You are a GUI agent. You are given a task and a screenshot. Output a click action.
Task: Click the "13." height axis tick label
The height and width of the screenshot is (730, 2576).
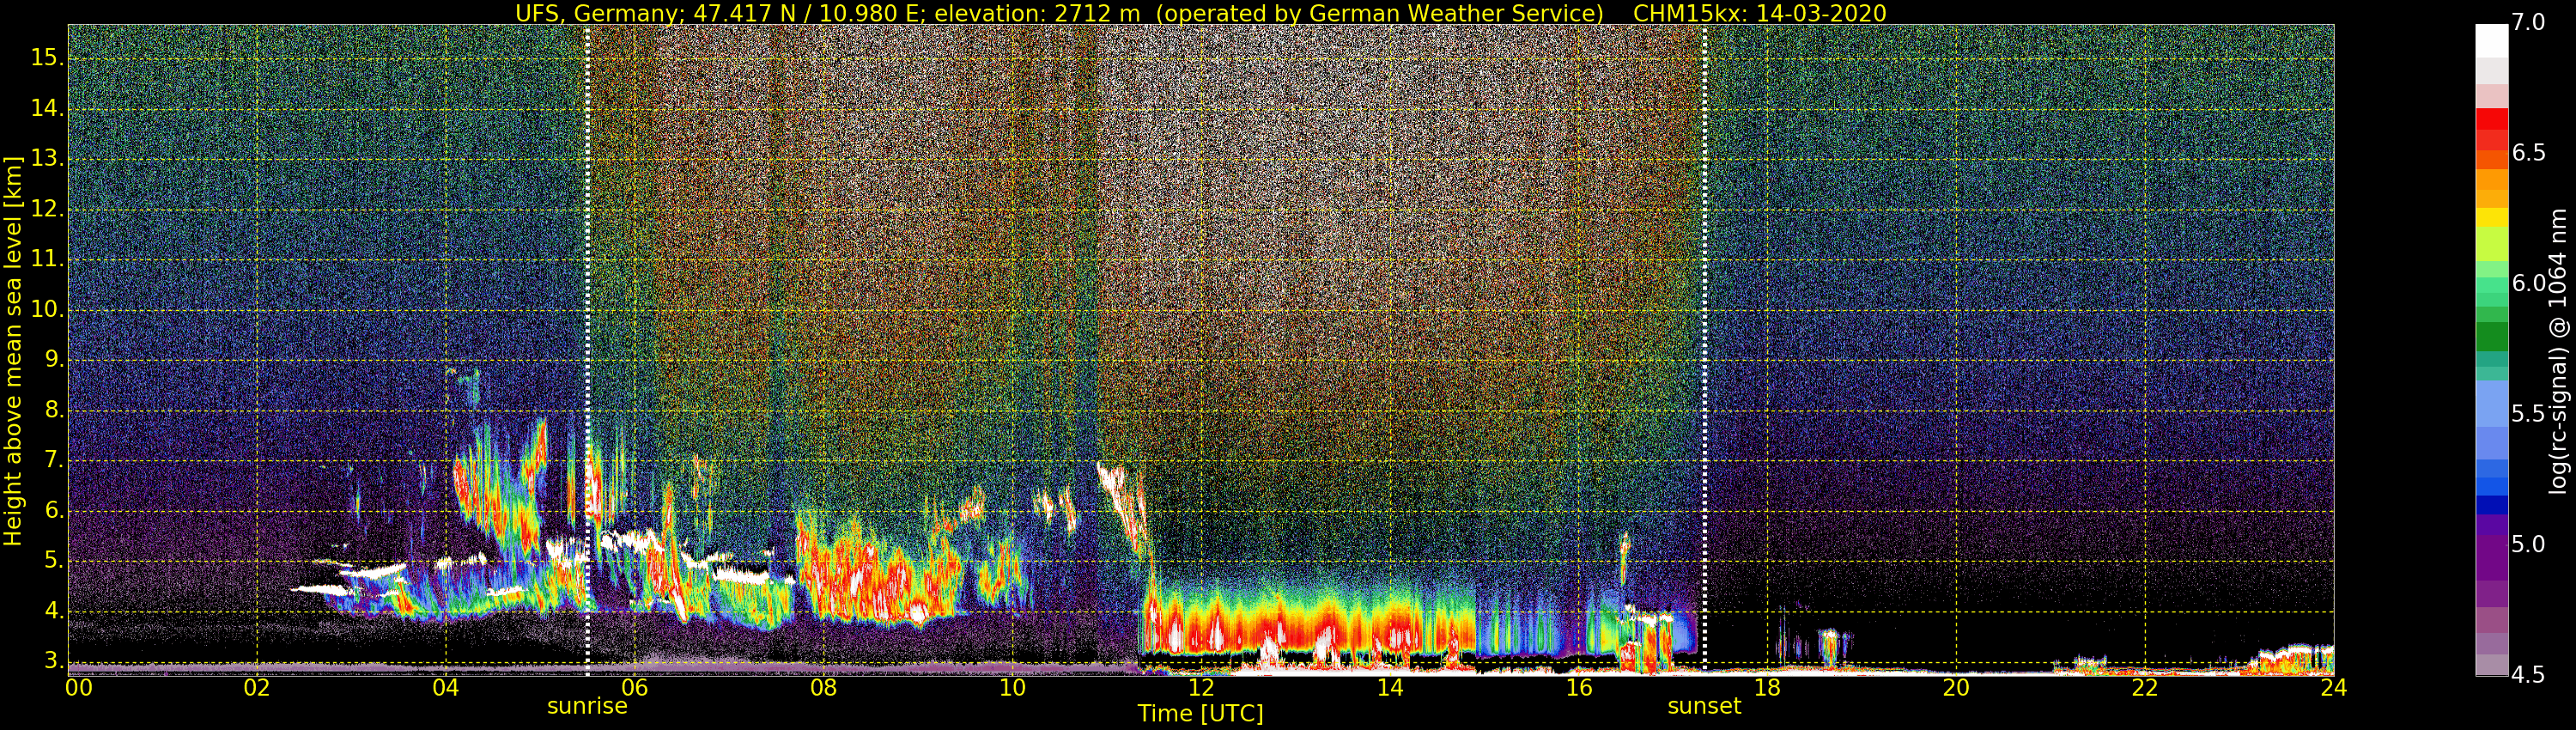pos(47,159)
